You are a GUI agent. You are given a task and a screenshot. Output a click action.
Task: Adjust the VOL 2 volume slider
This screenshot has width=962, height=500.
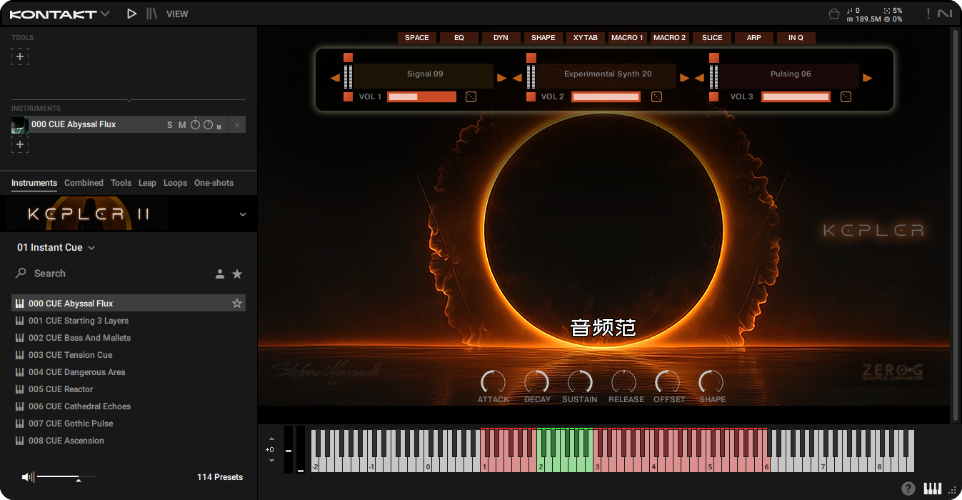point(606,97)
